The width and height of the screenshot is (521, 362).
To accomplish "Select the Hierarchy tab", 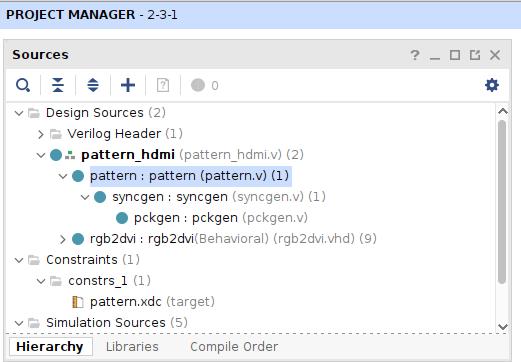I will coord(50,347).
